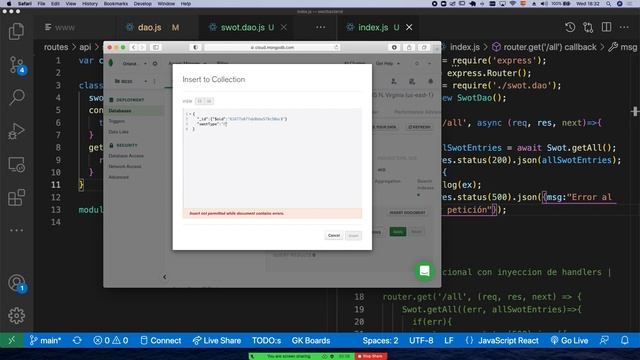Click router.get('/all') callback breadcrumb
The height and width of the screenshot is (360, 640).
coord(549,47)
